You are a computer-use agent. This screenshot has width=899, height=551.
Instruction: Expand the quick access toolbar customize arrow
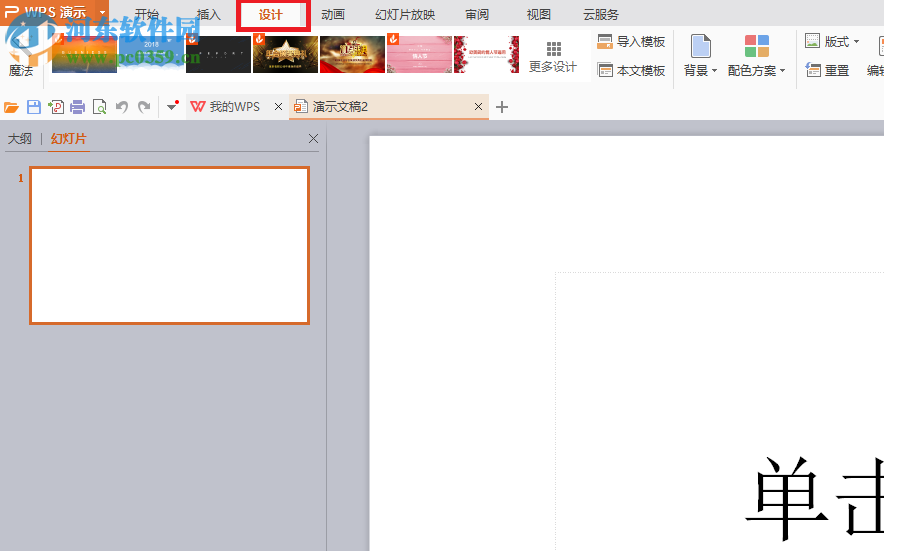click(x=172, y=106)
